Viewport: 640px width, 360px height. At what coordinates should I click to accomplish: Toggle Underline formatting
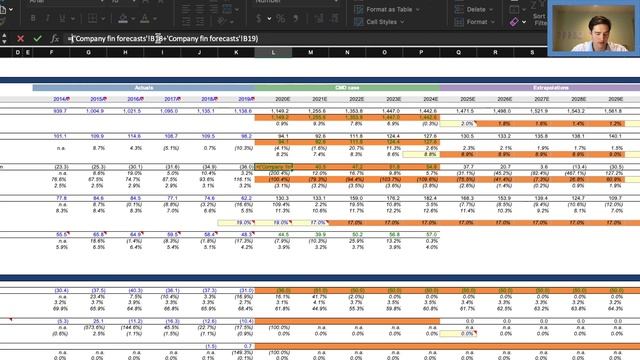[x=62, y=18]
